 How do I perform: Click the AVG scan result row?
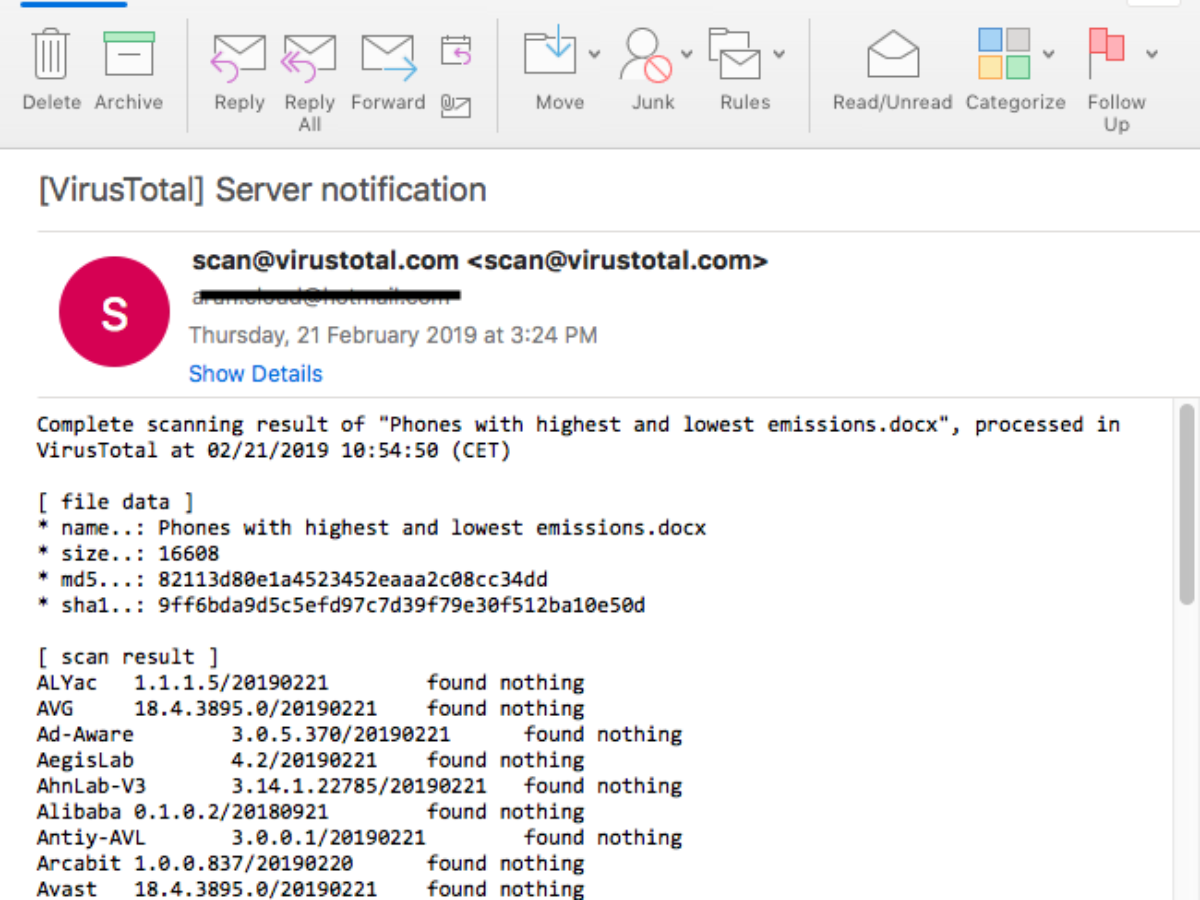[310, 709]
